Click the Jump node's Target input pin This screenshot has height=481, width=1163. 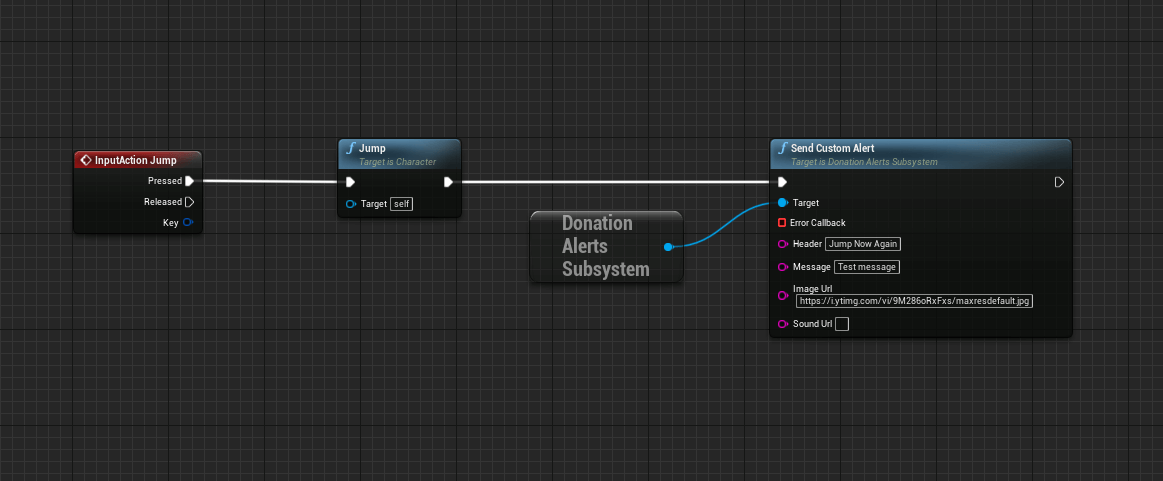[x=350, y=204]
